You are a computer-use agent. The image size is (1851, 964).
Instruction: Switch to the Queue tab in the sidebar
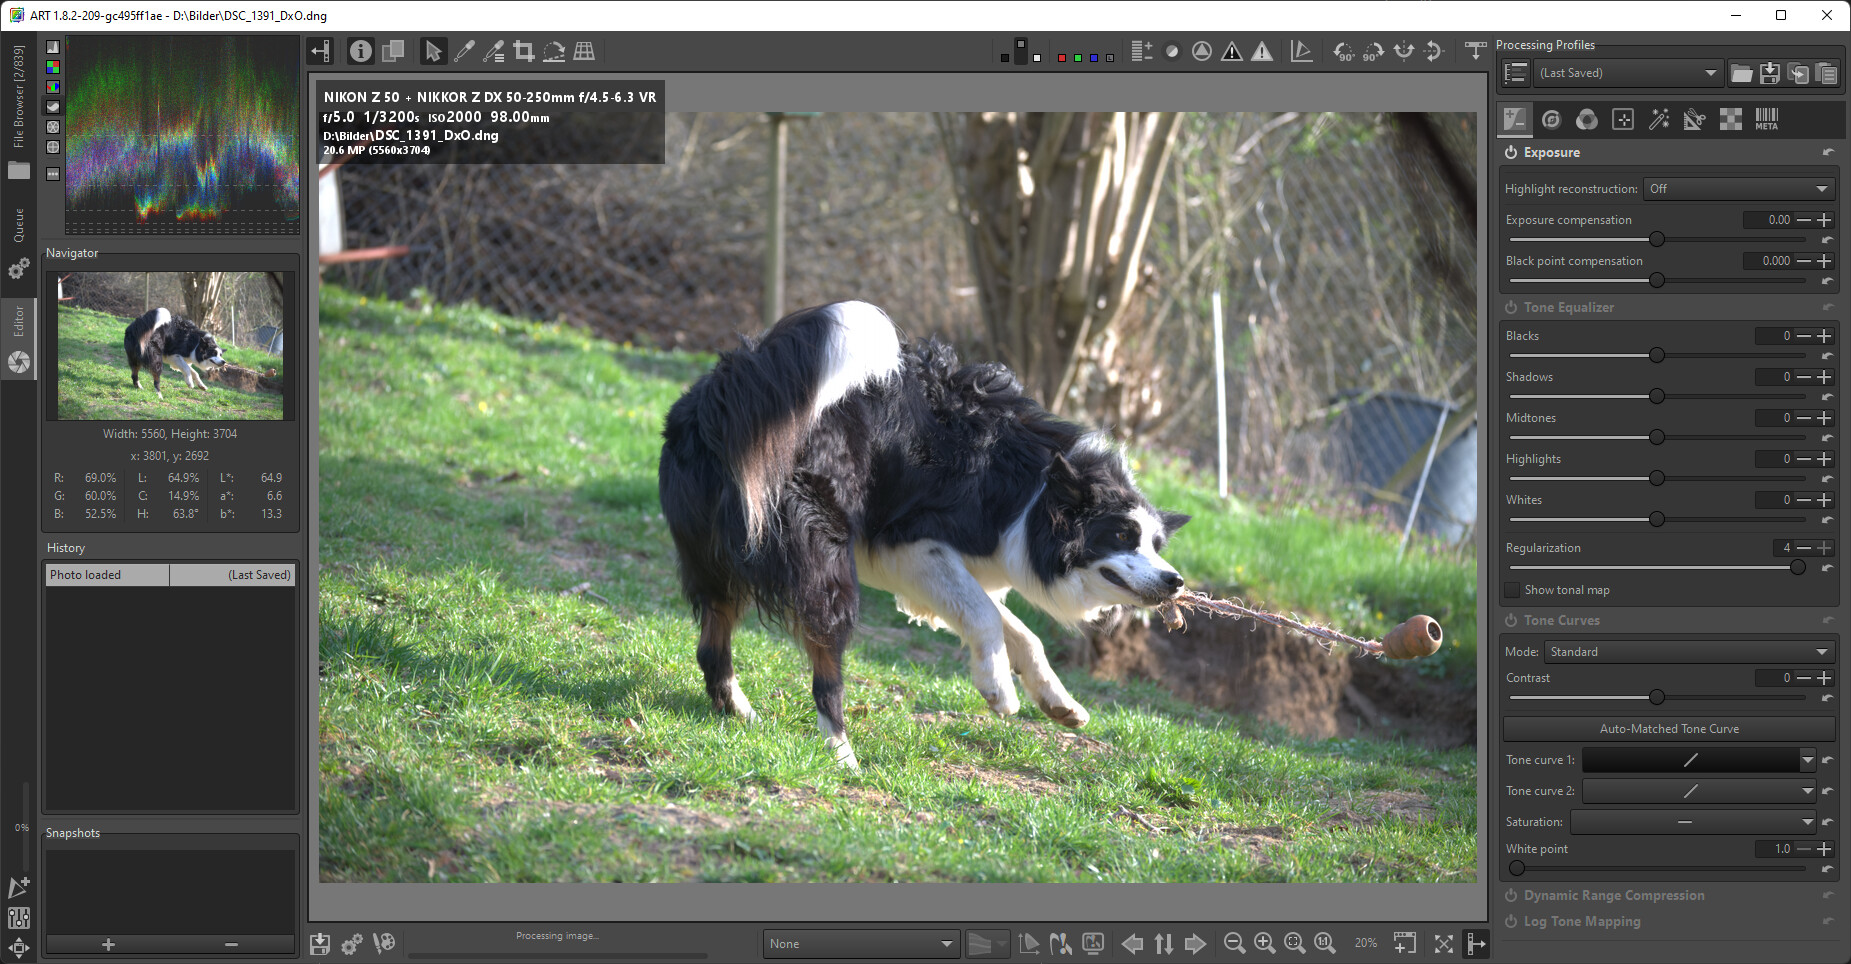point(18,225)
